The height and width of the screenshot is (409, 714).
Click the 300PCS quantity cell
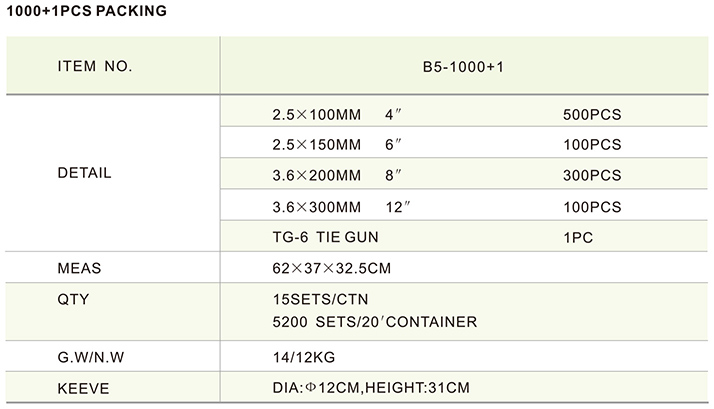[592, 176]
